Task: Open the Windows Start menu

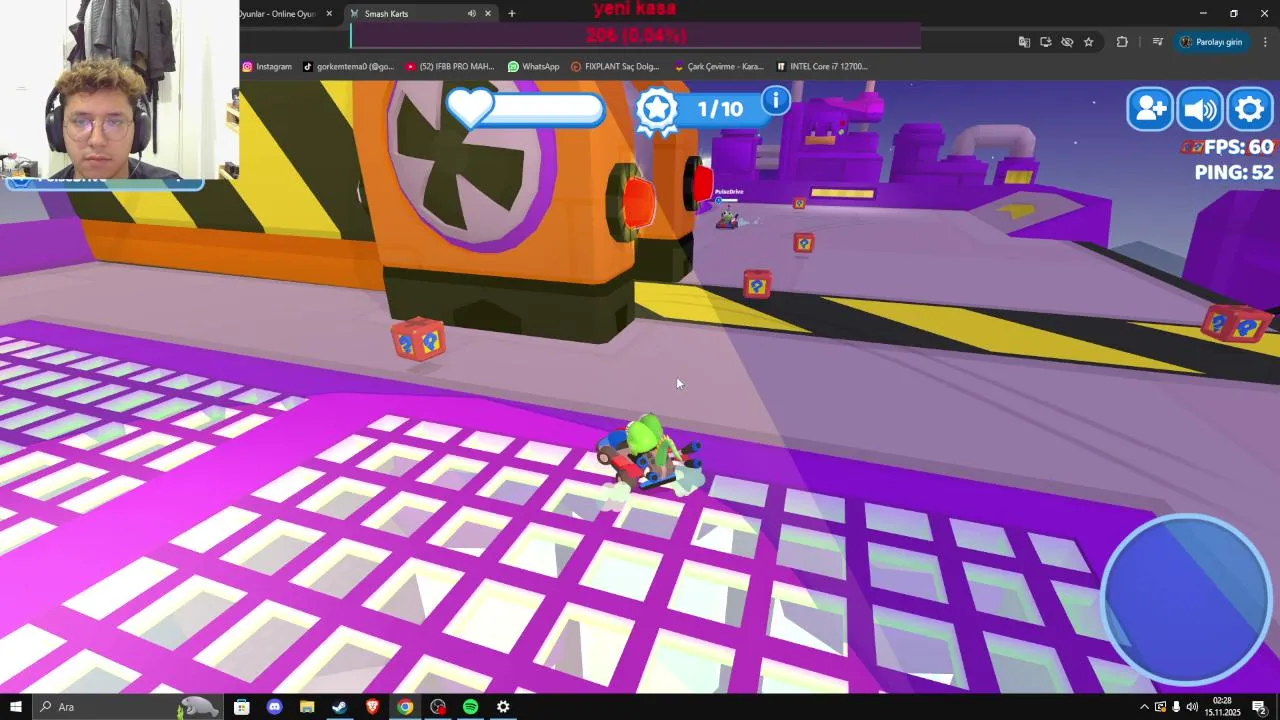Action: (15, 707)
